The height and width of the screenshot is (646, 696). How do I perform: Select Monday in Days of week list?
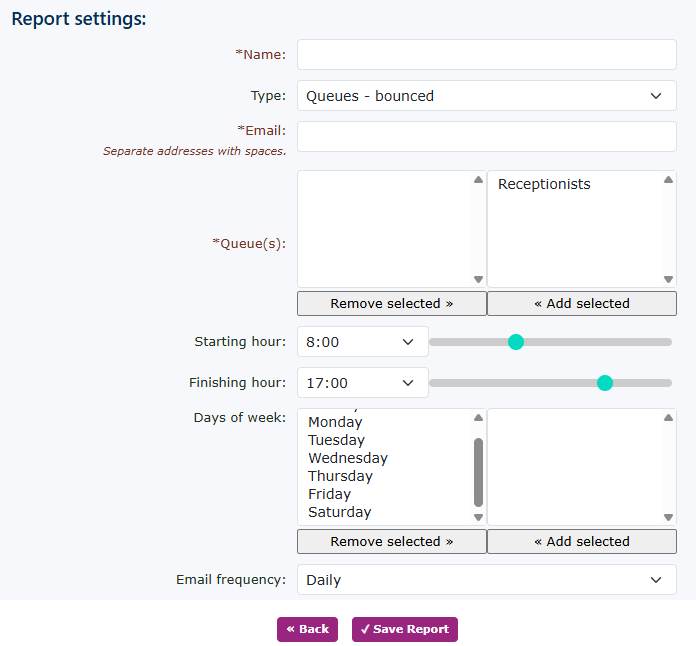tap(335, 422)
